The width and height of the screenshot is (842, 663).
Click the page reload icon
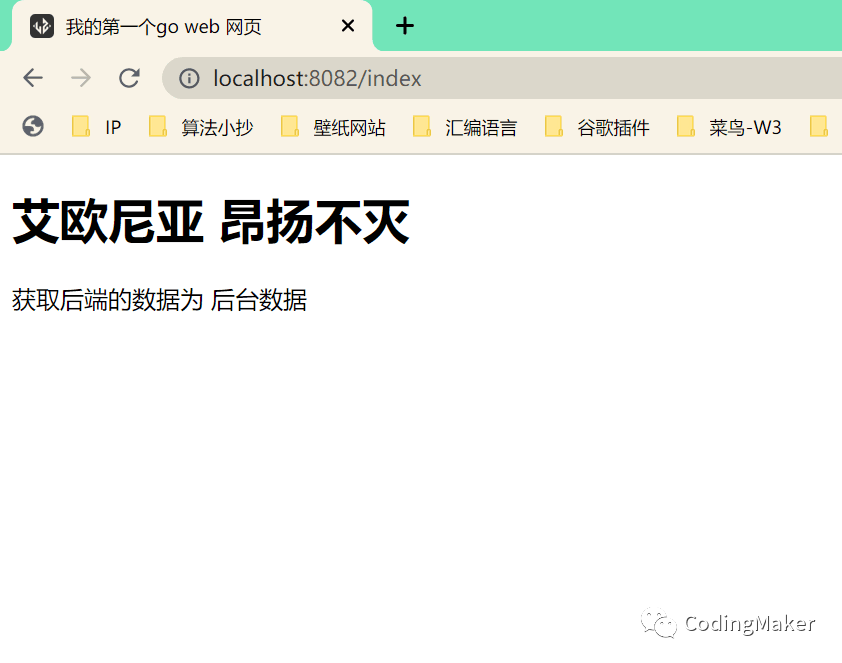pyautogui.click(x=129, y=78)
